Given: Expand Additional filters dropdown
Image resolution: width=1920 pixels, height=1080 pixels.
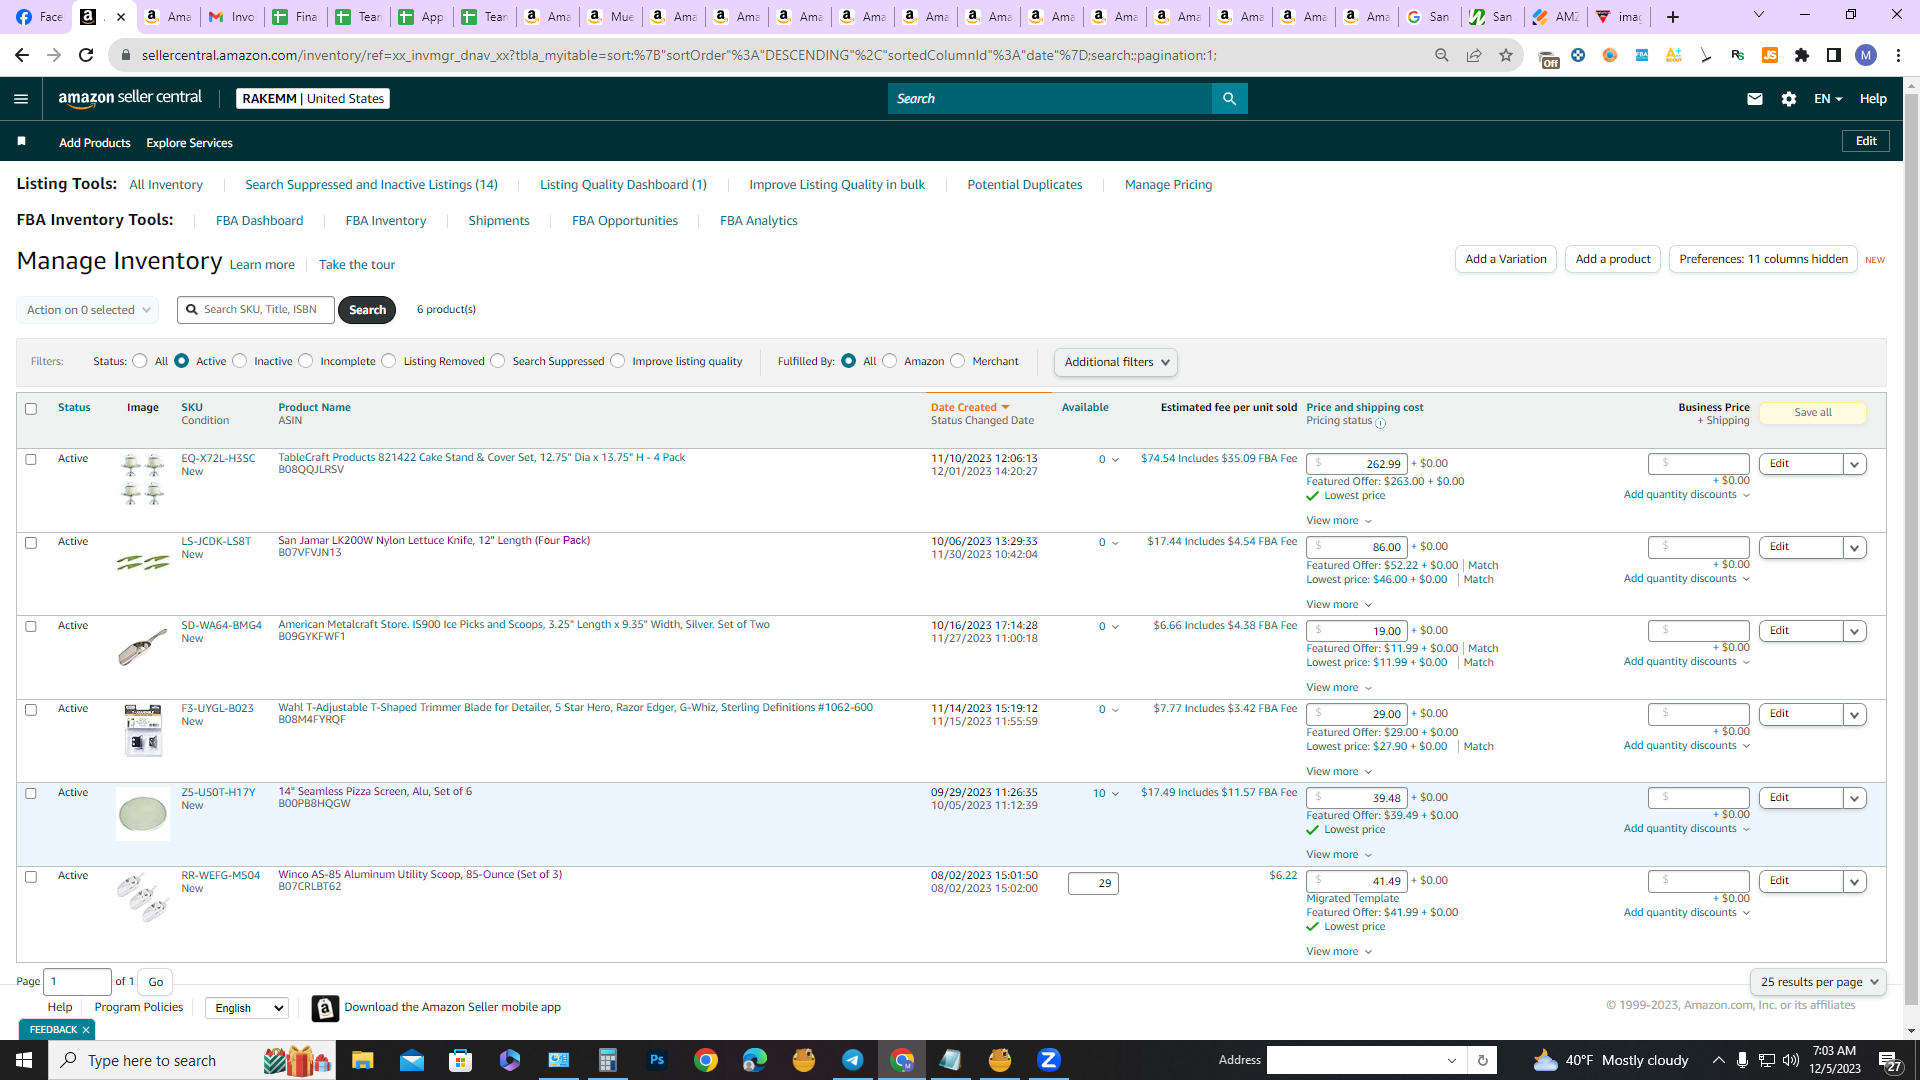Looking at the screenshot, I should [1116, 362].
